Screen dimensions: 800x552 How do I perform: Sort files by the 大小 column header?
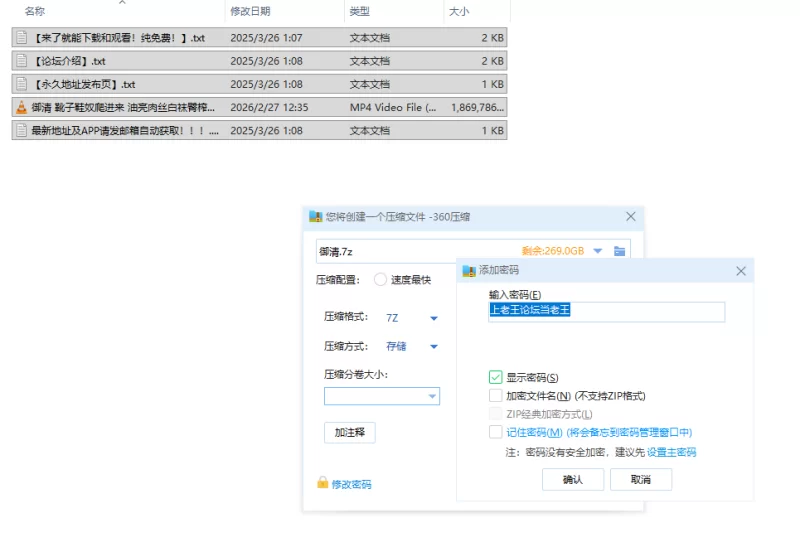point(461,11)
